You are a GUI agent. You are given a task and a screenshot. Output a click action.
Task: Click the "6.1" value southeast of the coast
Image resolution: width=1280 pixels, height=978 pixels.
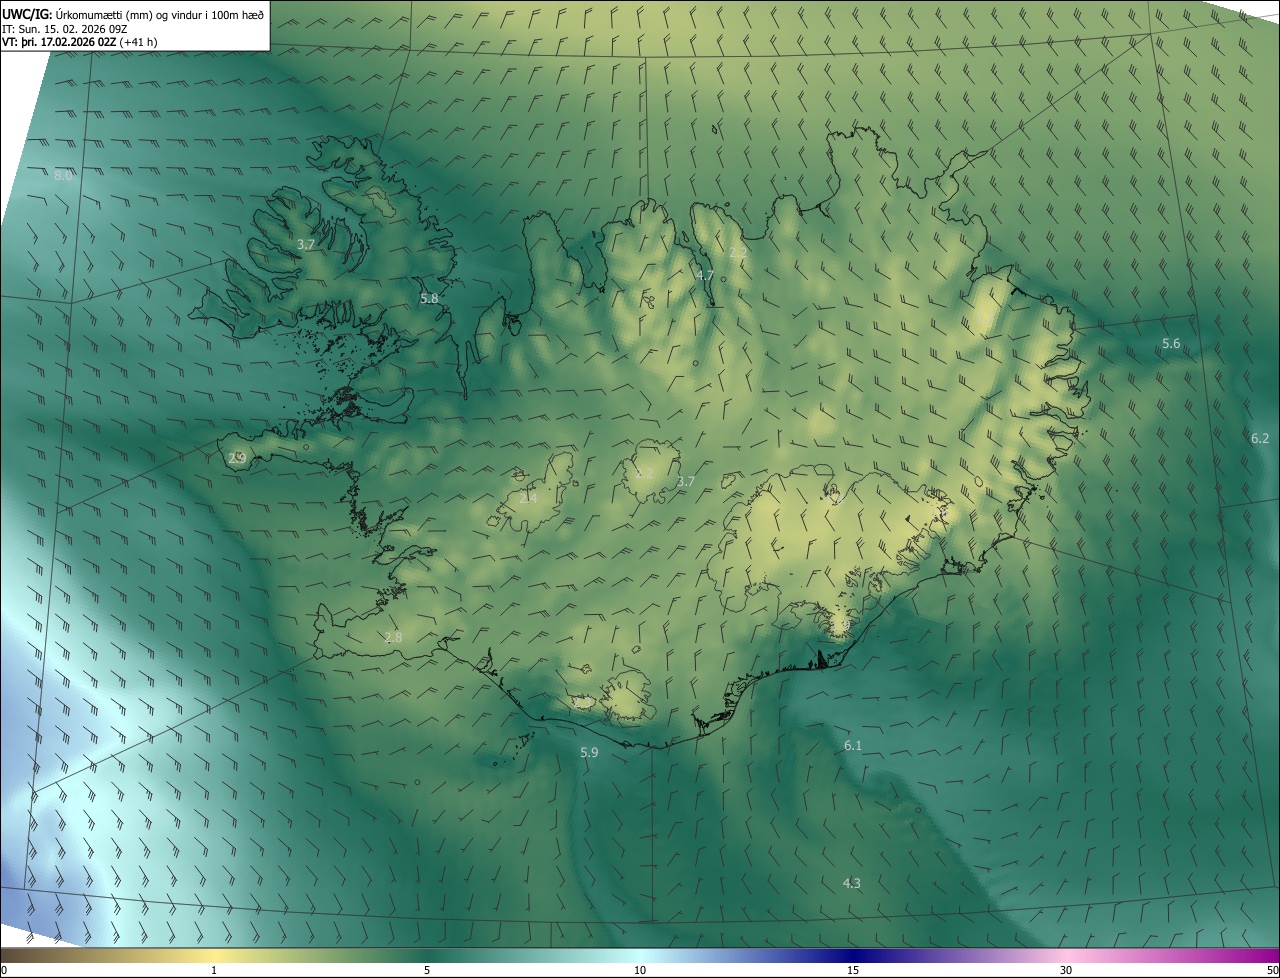pyautogui.click(x=852, y=746)
